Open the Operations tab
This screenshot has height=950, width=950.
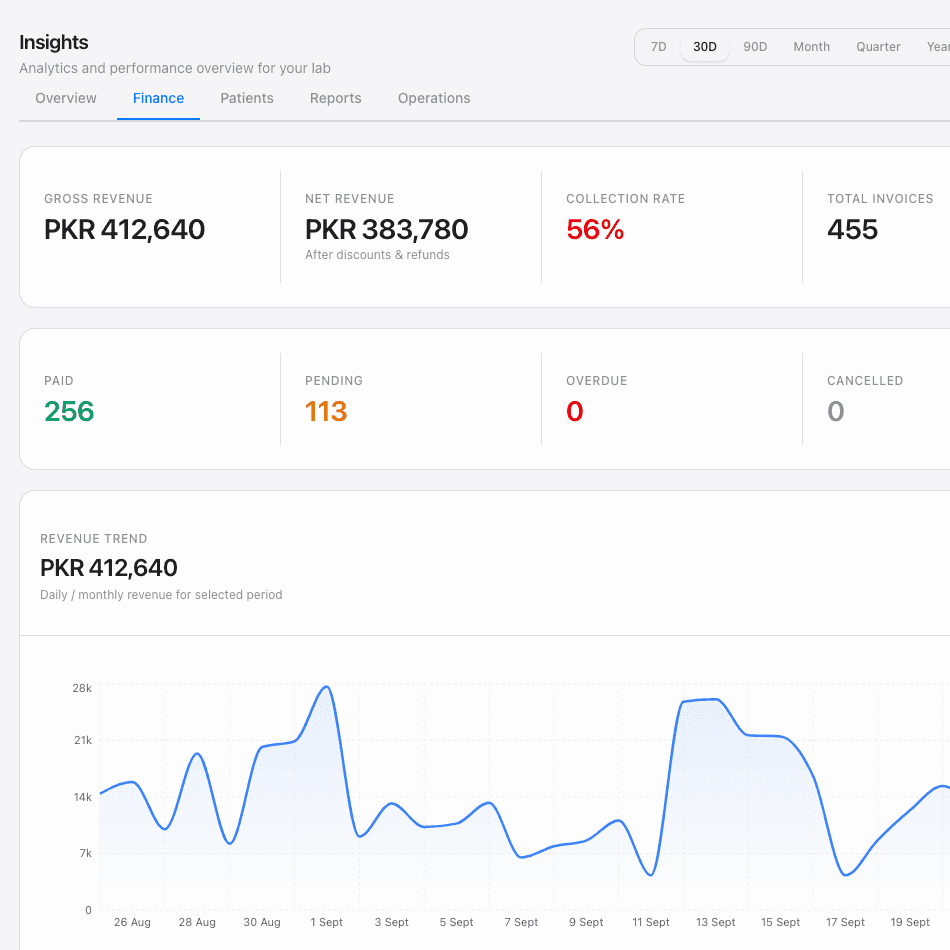coord(434,98)
